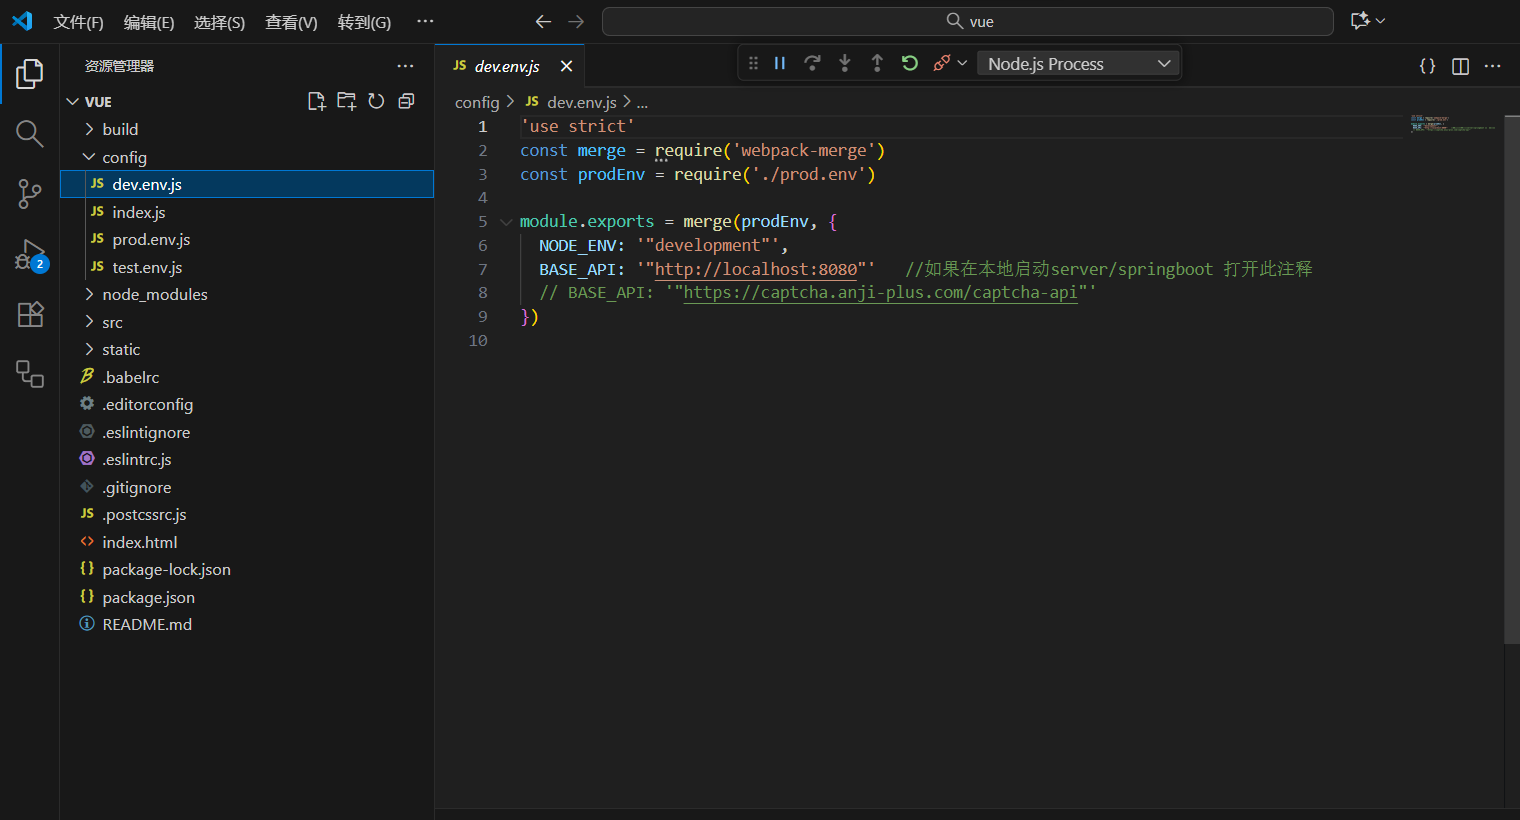The height and width of the screenshot is (820, 1520).
Task: Restart the debugger
Action: click(x=909, y=63)
